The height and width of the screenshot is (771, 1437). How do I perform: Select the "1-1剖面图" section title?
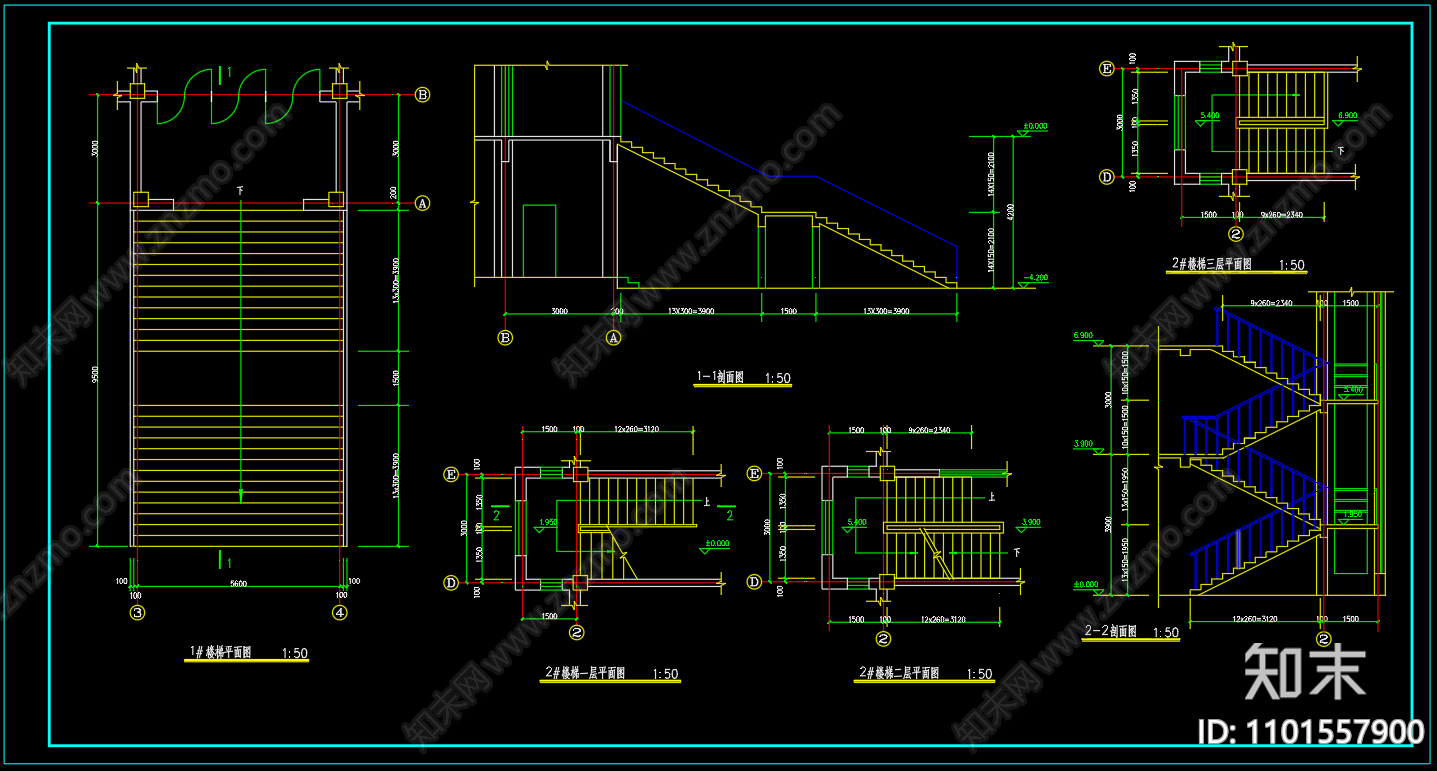[721, 377]
